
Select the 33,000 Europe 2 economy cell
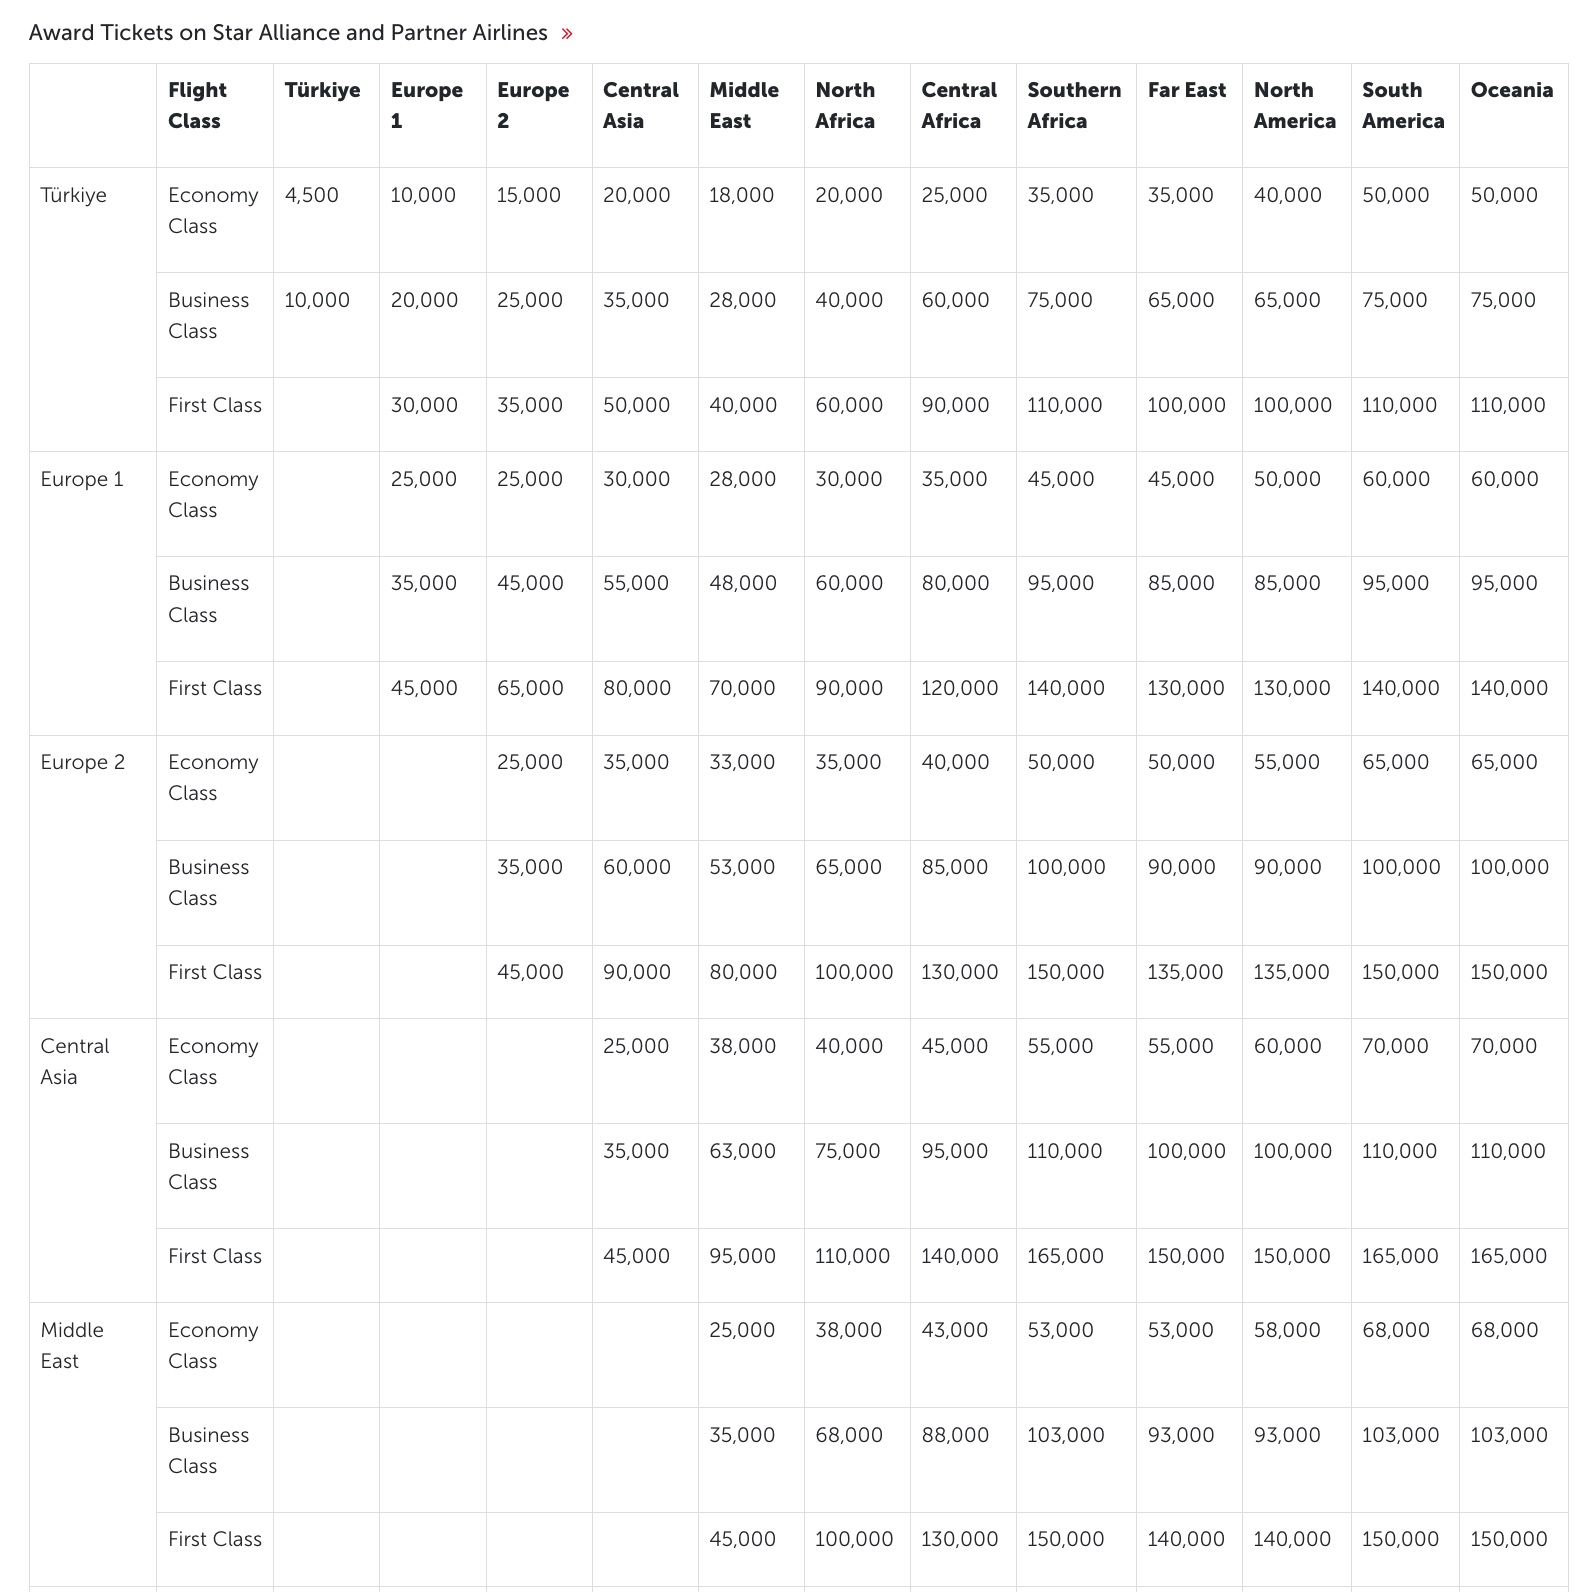point(741,762)
